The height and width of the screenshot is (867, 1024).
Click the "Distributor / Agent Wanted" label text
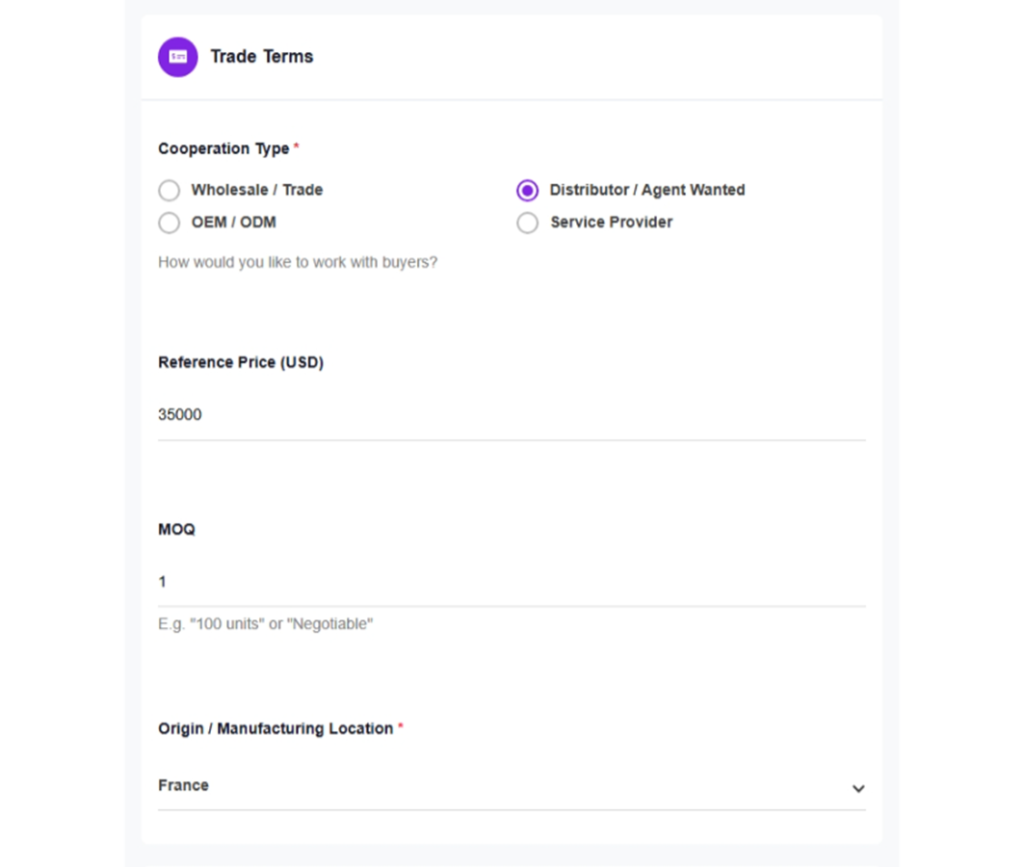[x=647, y=190]
